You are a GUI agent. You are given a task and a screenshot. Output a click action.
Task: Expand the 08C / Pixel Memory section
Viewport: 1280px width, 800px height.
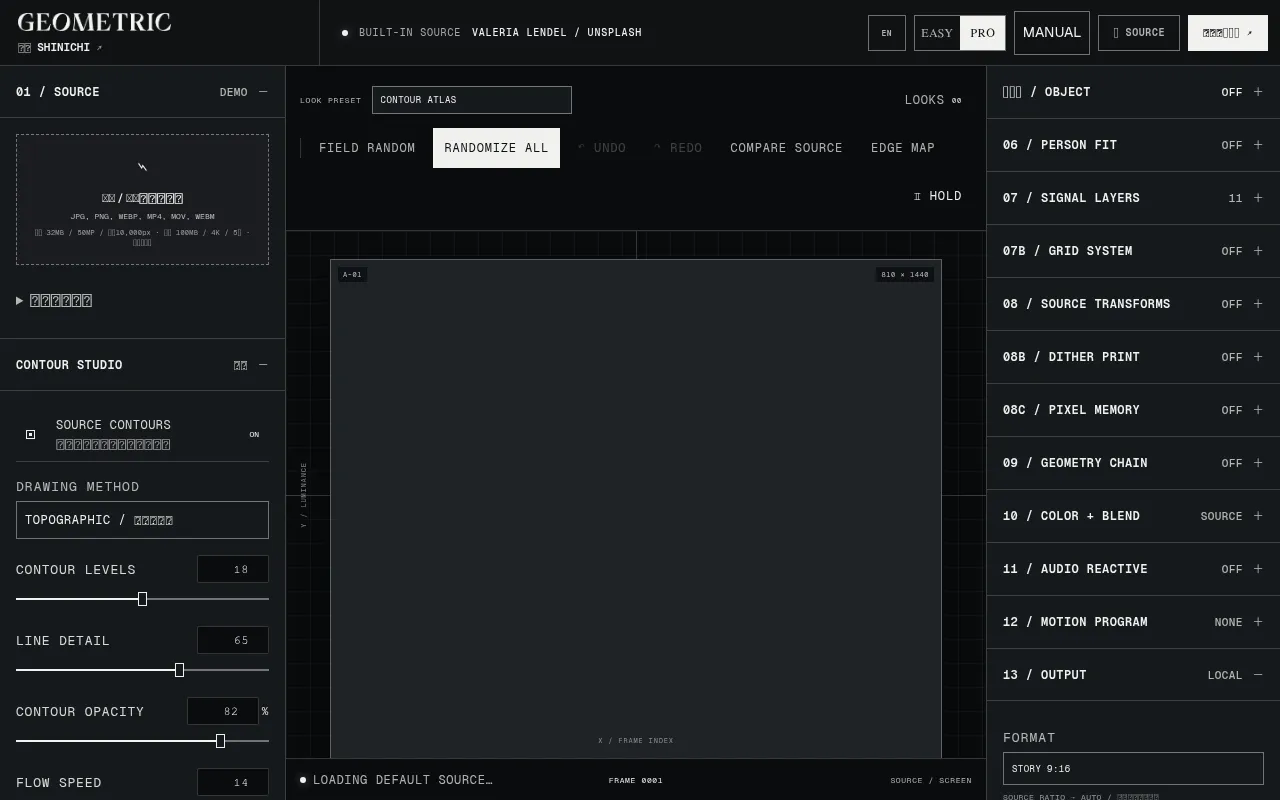1133,410
